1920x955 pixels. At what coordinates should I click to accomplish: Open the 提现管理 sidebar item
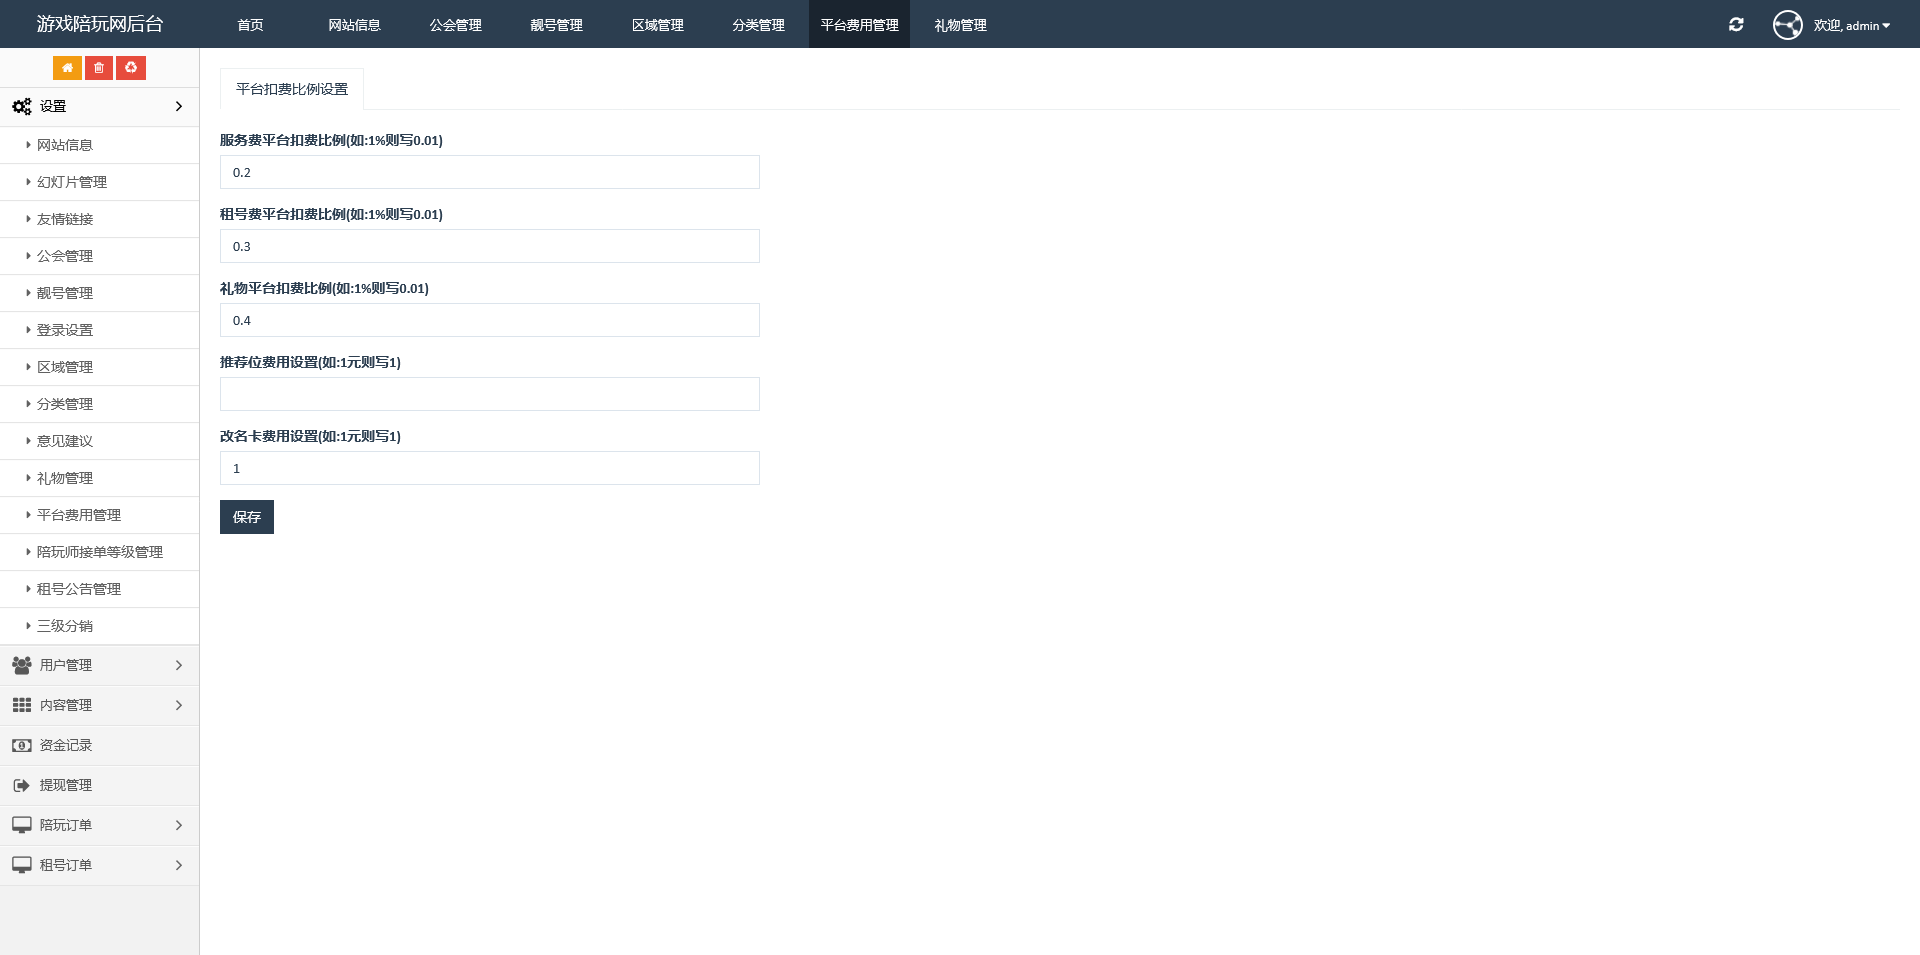pos(100,785)
